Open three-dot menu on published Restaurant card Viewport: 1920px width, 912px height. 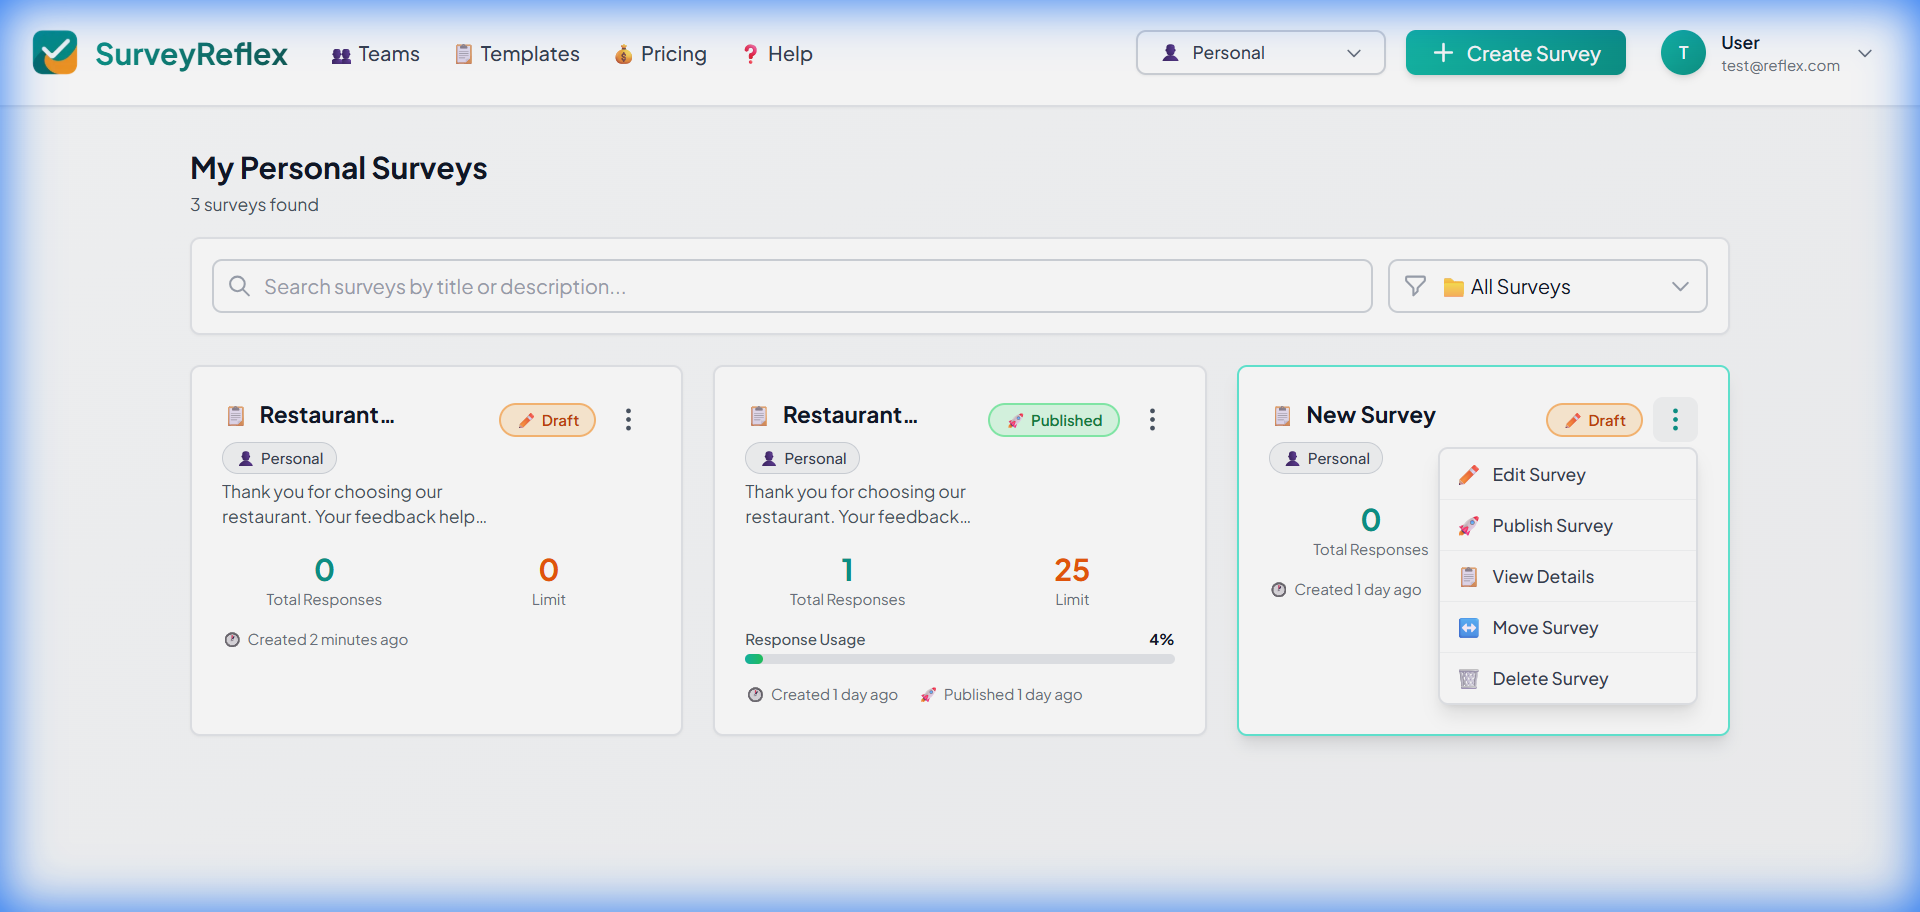tap(1152, 420)
